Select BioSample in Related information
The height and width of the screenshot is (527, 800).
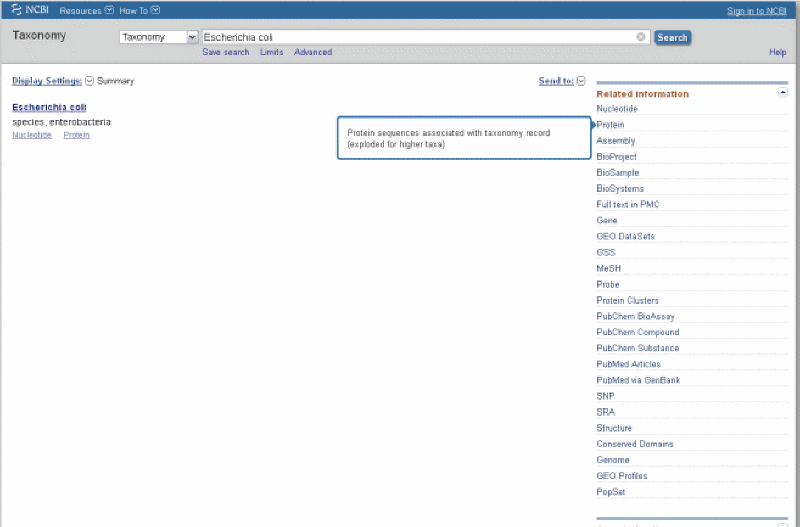[617, 172]
